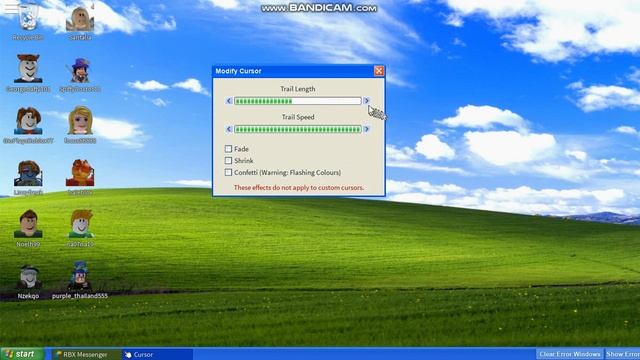Click the Show Errors taskbar button
Image resolution: width=640 pixels, height=360 pixels.
click(x=622, y=354)
